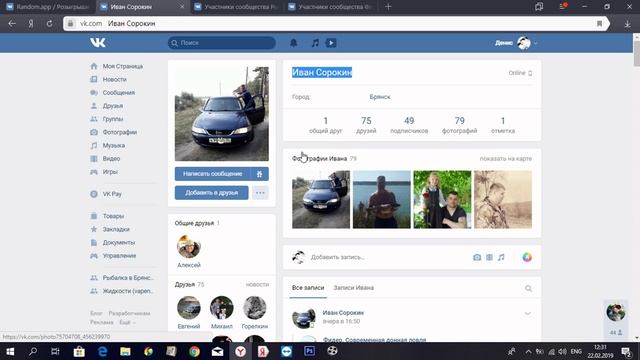Open the Windows Start button

10,351
